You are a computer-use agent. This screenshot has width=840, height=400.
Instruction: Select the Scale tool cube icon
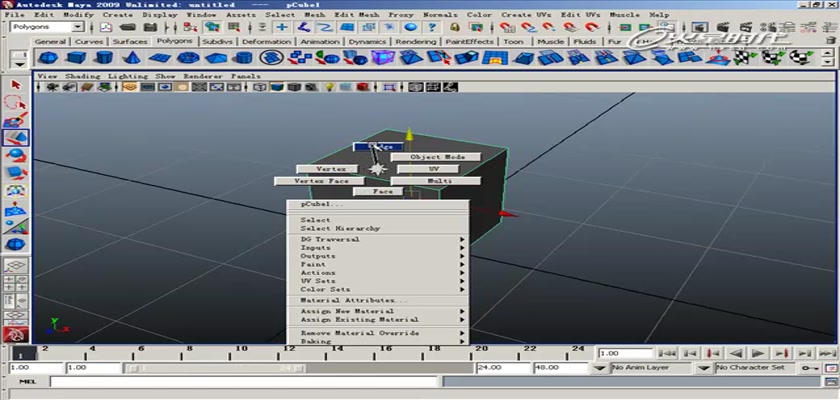(x=16, y=173)
